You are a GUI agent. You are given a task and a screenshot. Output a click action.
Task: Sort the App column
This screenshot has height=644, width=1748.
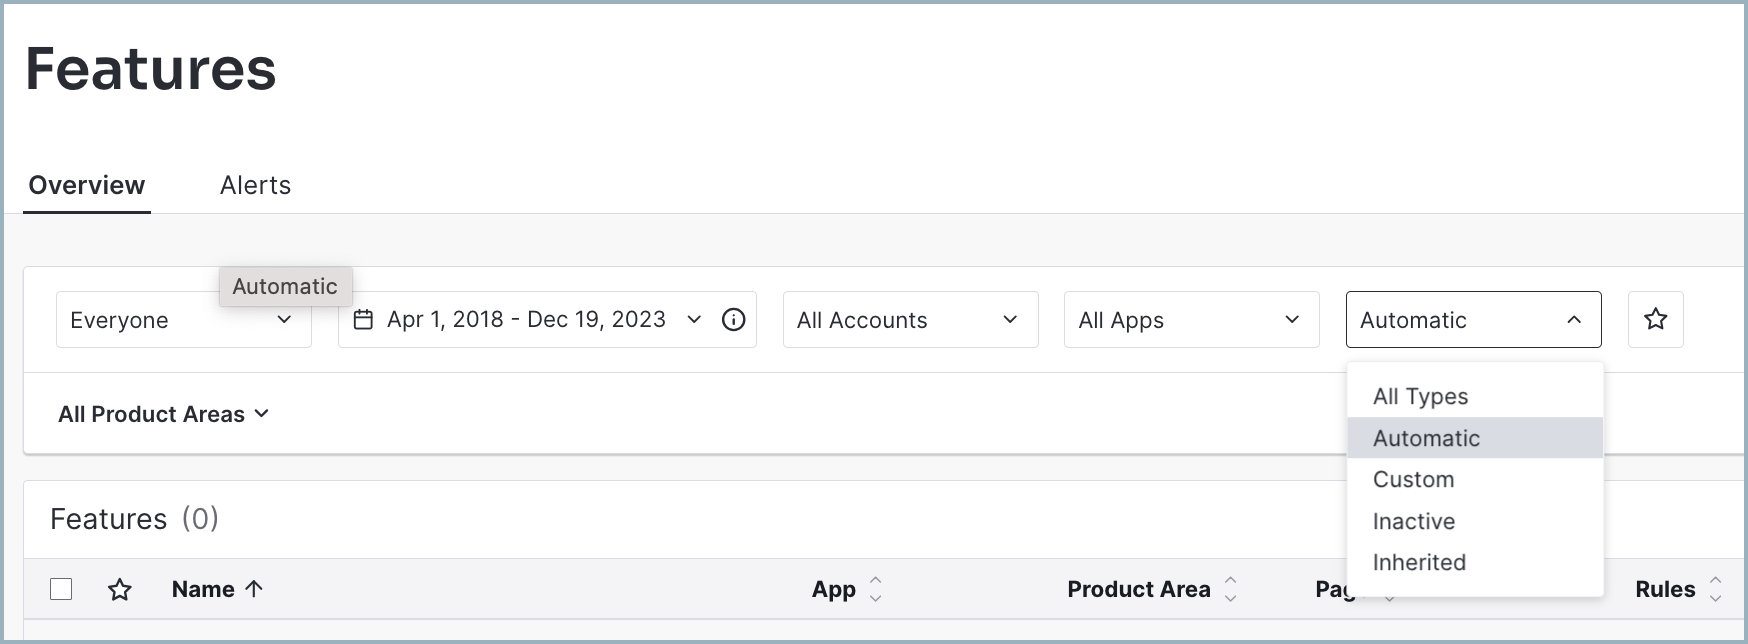(876, 589)
